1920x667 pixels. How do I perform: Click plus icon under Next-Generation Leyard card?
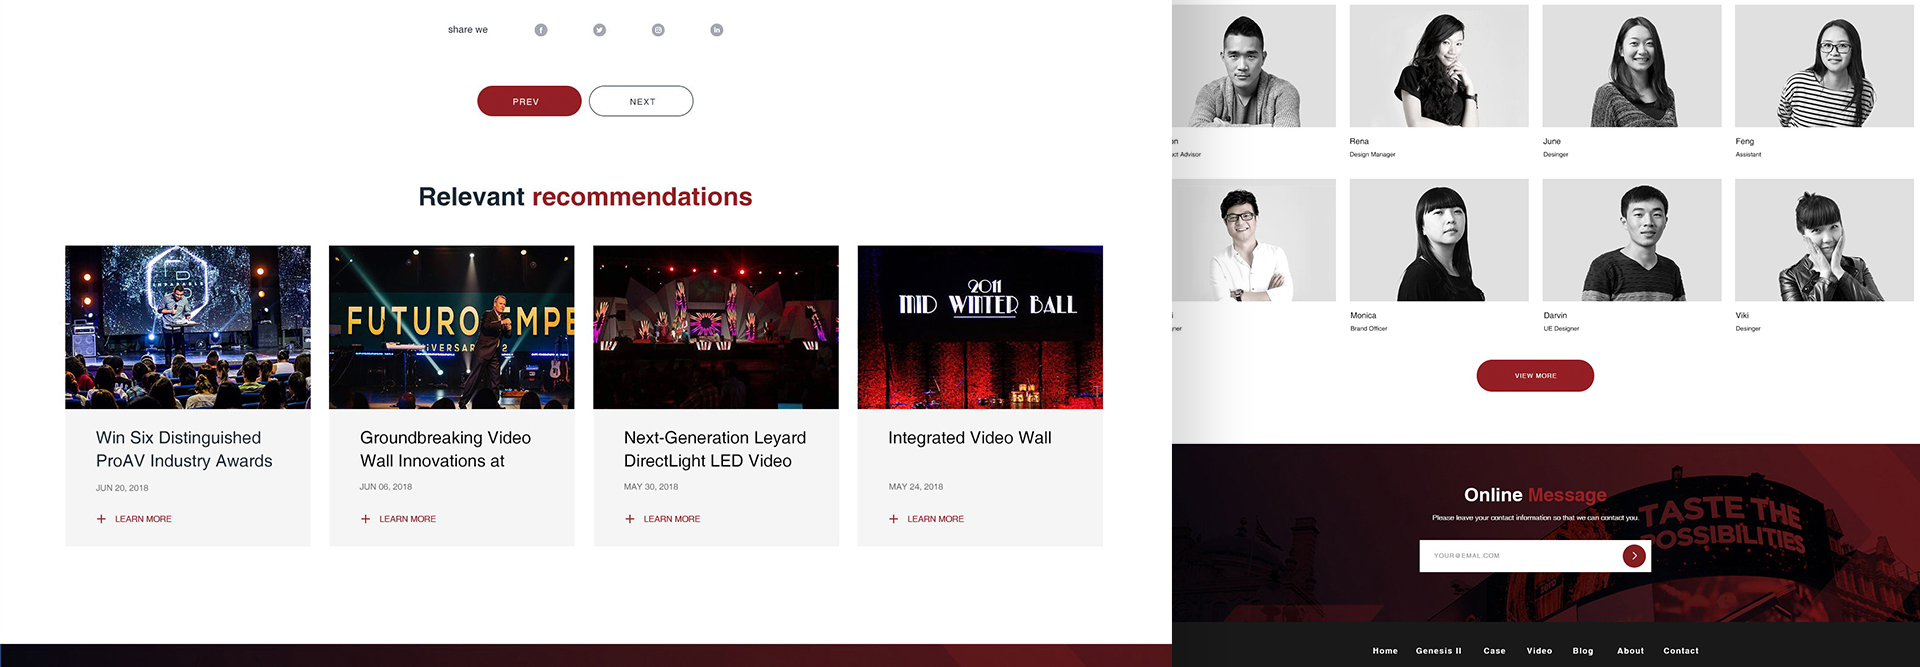tap(629, 519)
